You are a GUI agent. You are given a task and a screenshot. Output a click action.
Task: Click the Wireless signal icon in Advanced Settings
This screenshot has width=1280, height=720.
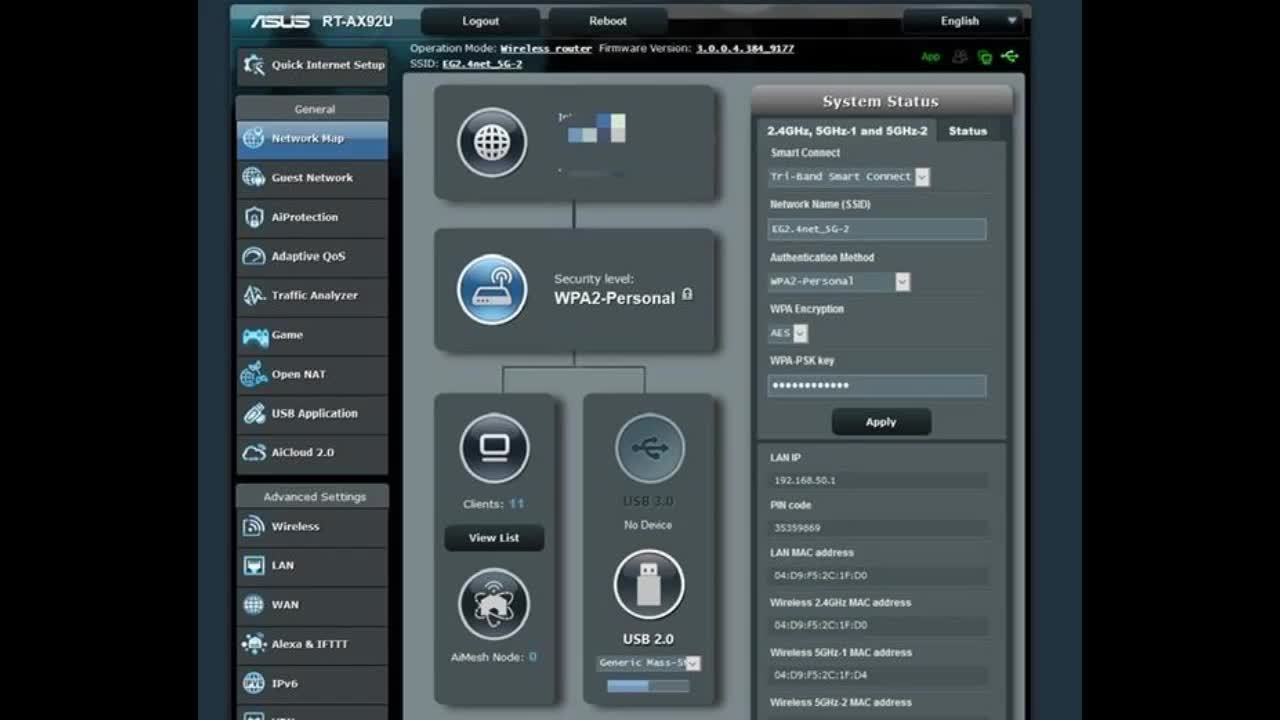[x=254, y=526]
